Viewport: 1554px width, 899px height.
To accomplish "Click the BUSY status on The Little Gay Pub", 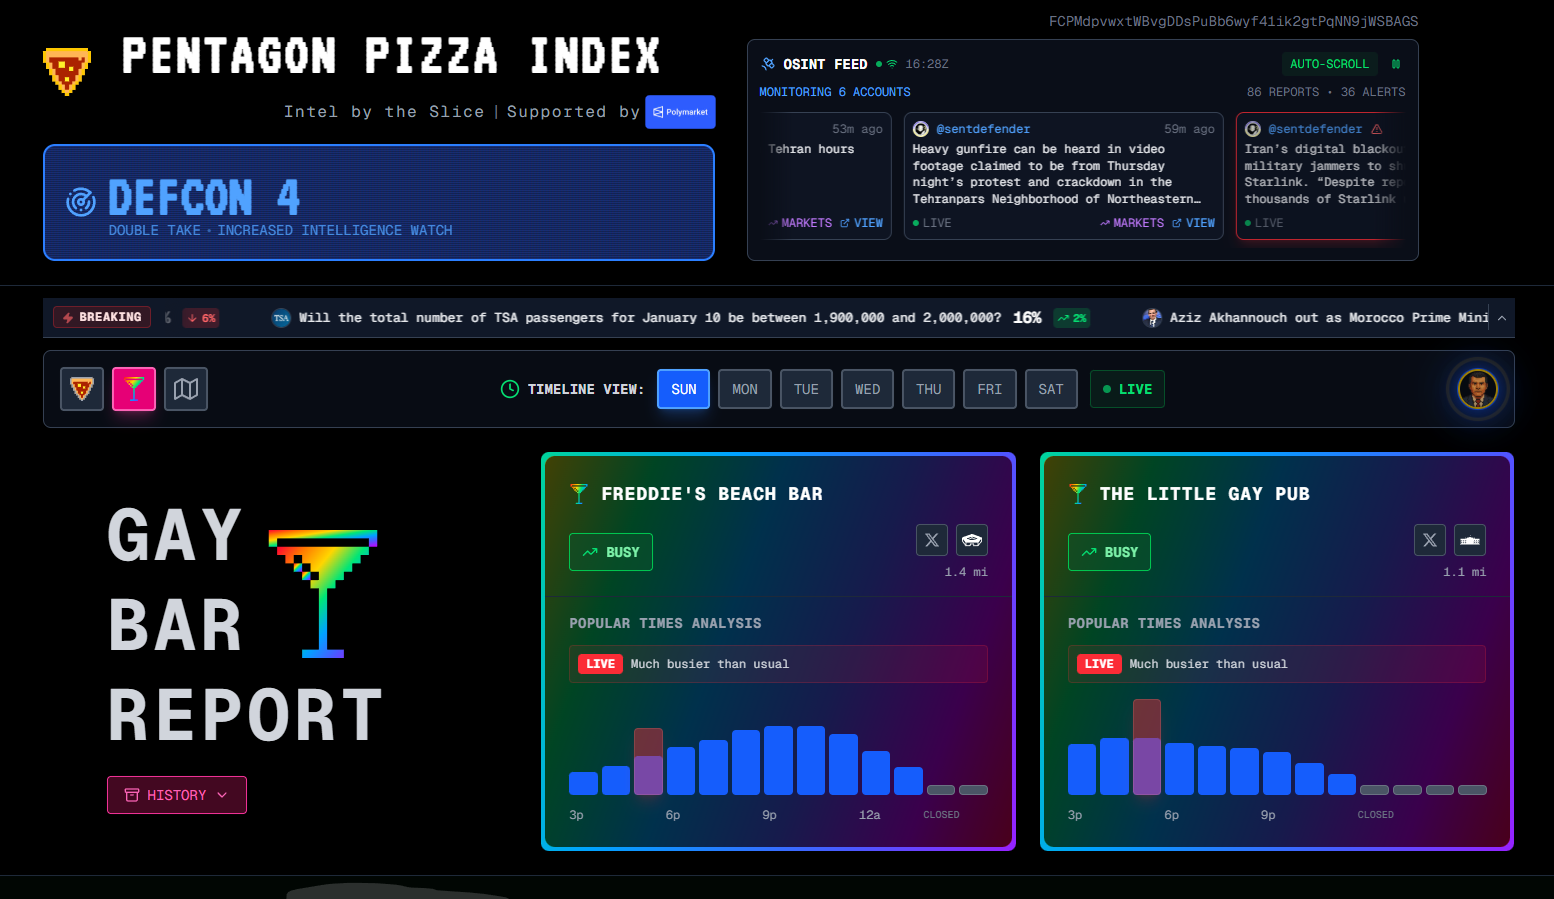I will pyautogui.click(x=1109, y=552).
